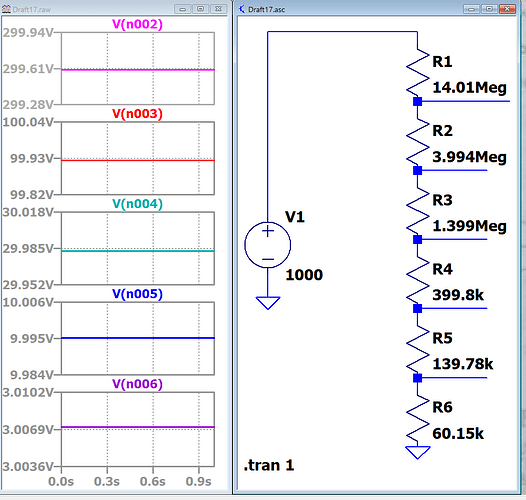Screen dimensions: 526x500
Task: Click the V(n006) trace label
Action: coord(137,384)
